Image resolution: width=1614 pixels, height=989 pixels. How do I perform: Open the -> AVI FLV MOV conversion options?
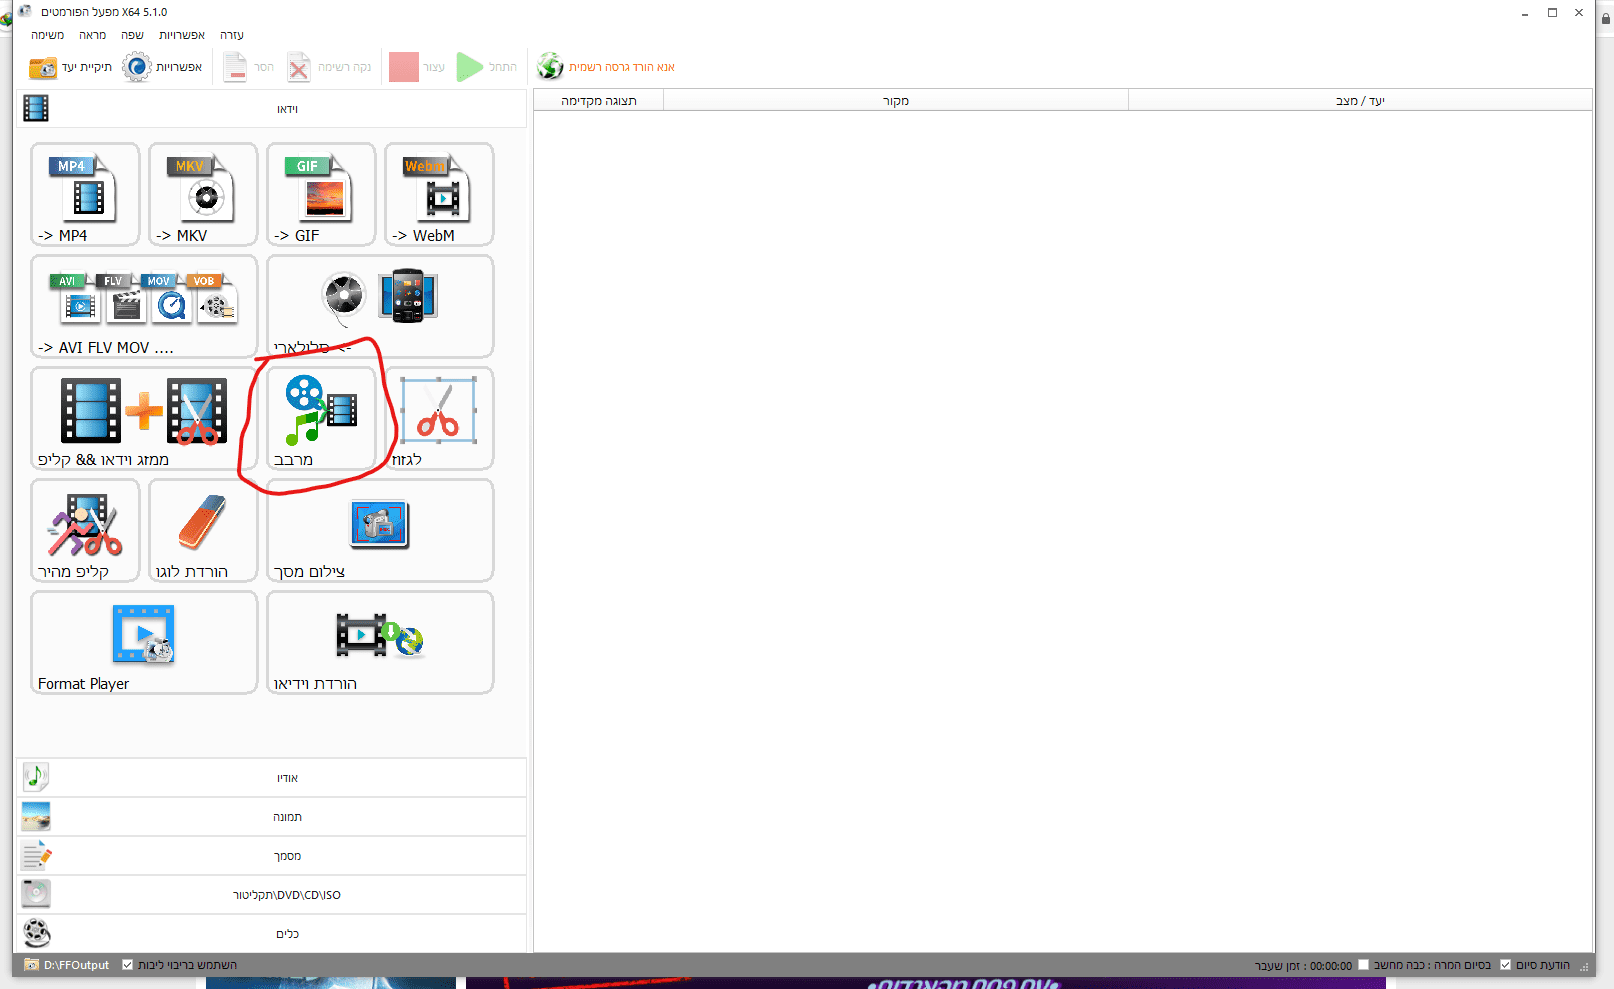144,306
